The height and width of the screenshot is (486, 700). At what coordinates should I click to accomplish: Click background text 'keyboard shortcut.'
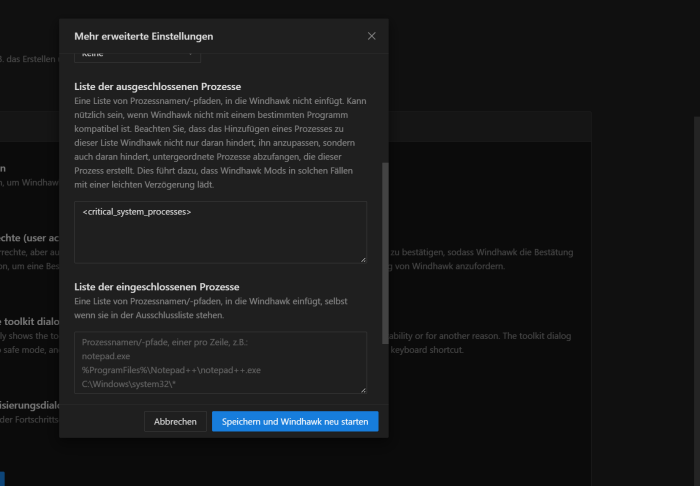(427, 350)
